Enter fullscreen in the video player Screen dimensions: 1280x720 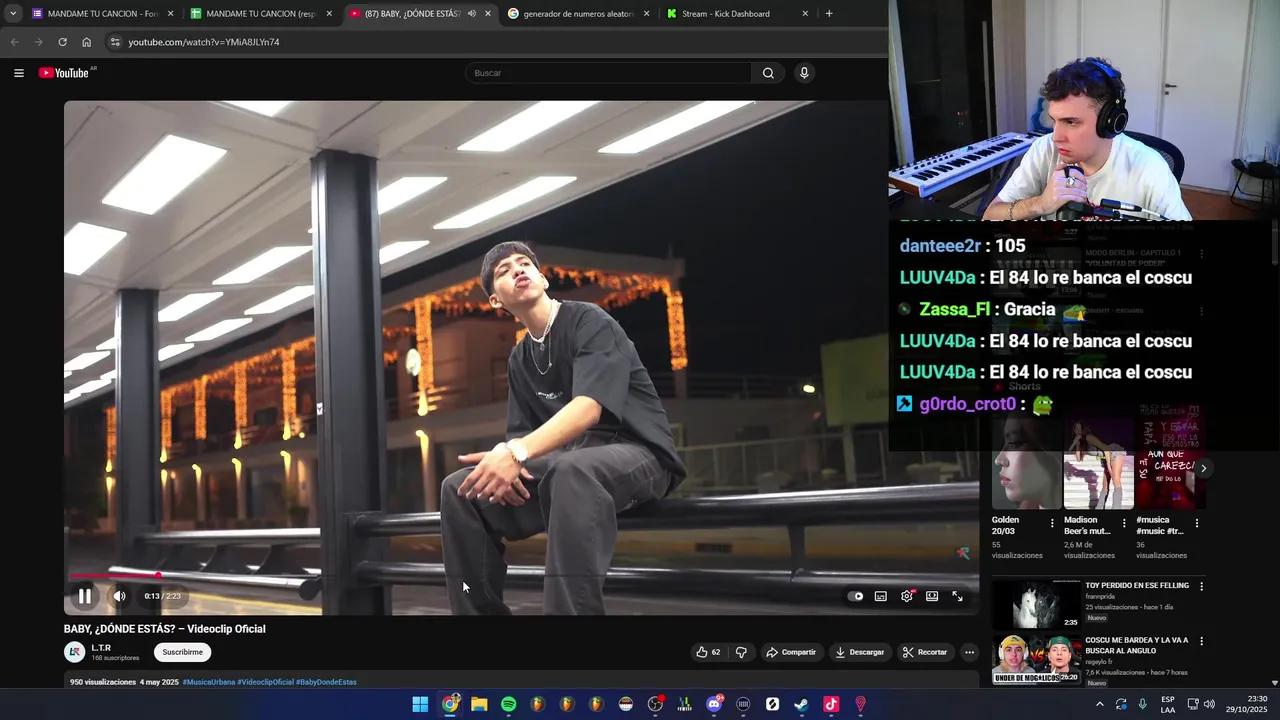point(957,596)
